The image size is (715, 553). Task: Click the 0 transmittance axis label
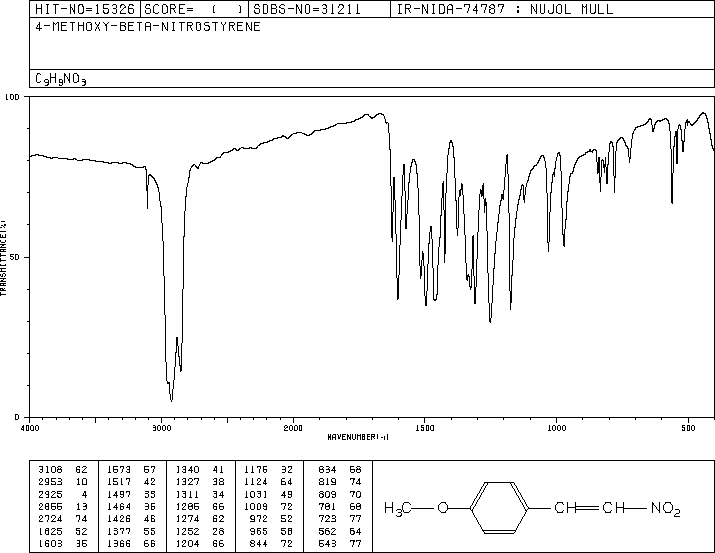[x=17, y=417]
